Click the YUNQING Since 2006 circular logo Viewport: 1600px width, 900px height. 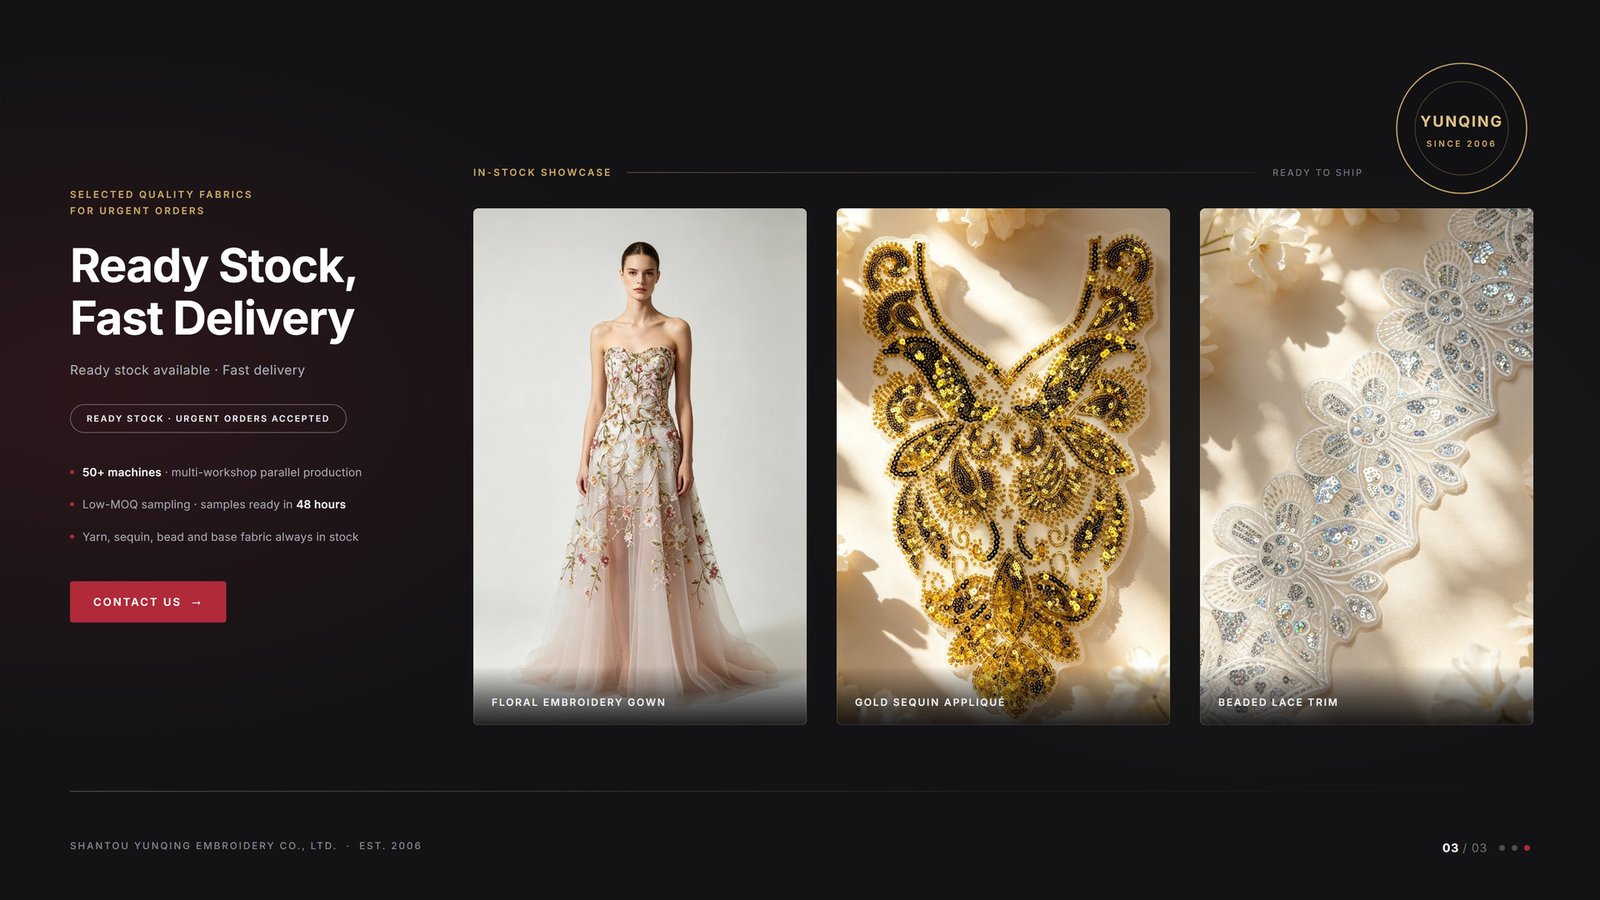point(1461,128)
